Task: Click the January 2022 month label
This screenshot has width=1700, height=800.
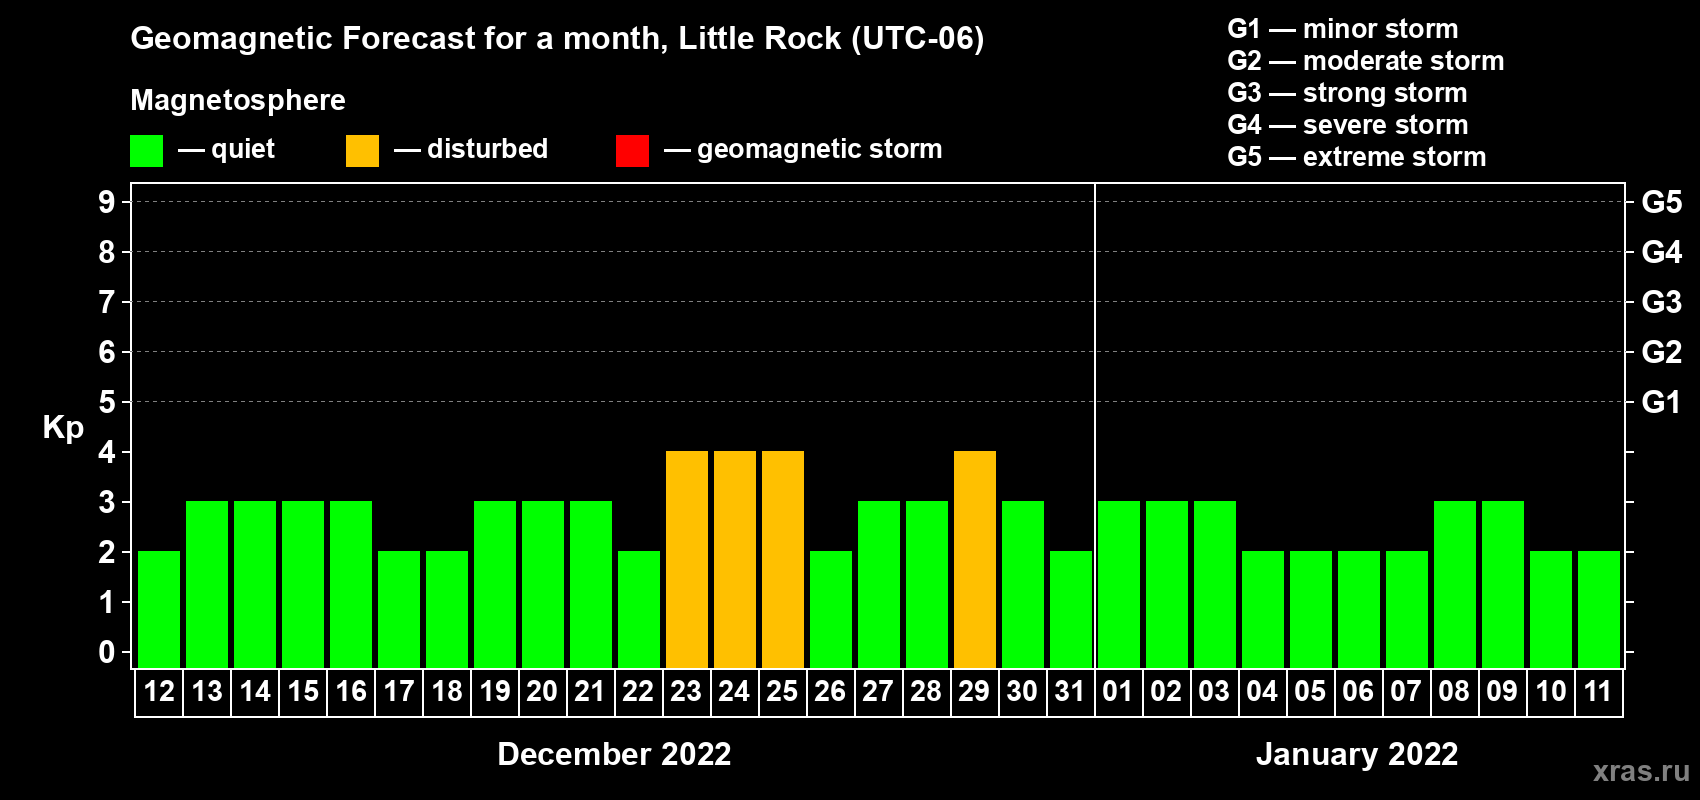Action: [1357, 754]
